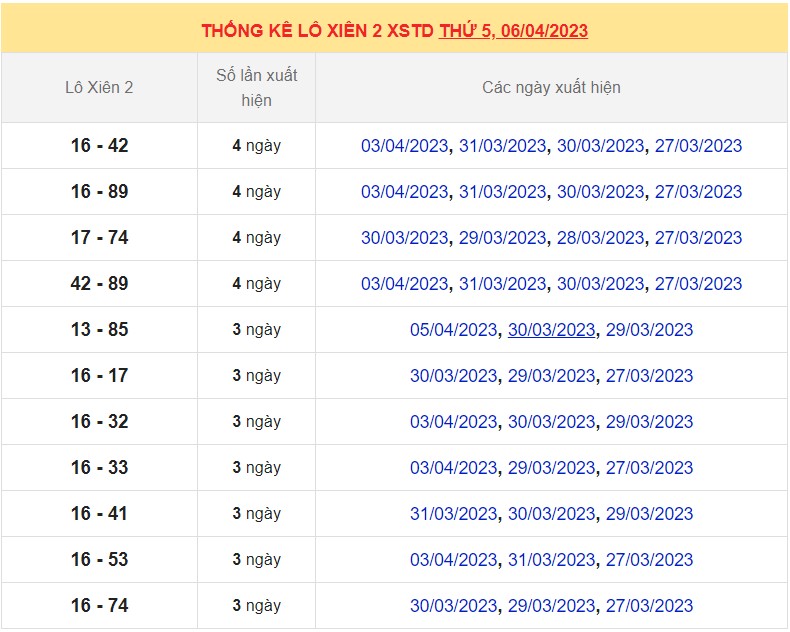Click the Các ngày xuất hiện column header
Screen dimensions: 790x632
pos(551,88)
